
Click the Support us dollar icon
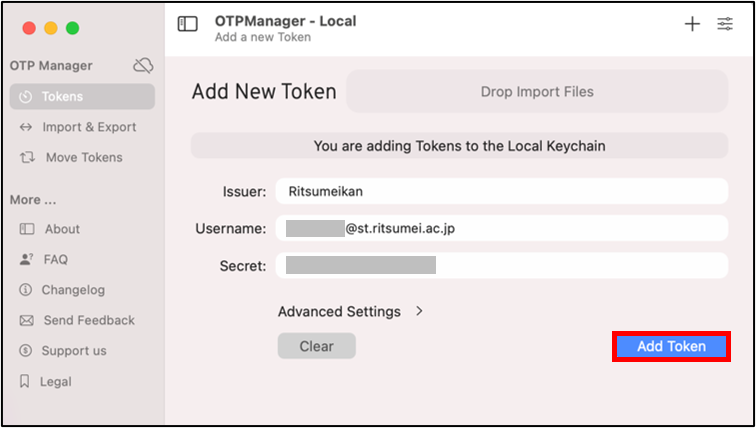click(x=25, y=350)
